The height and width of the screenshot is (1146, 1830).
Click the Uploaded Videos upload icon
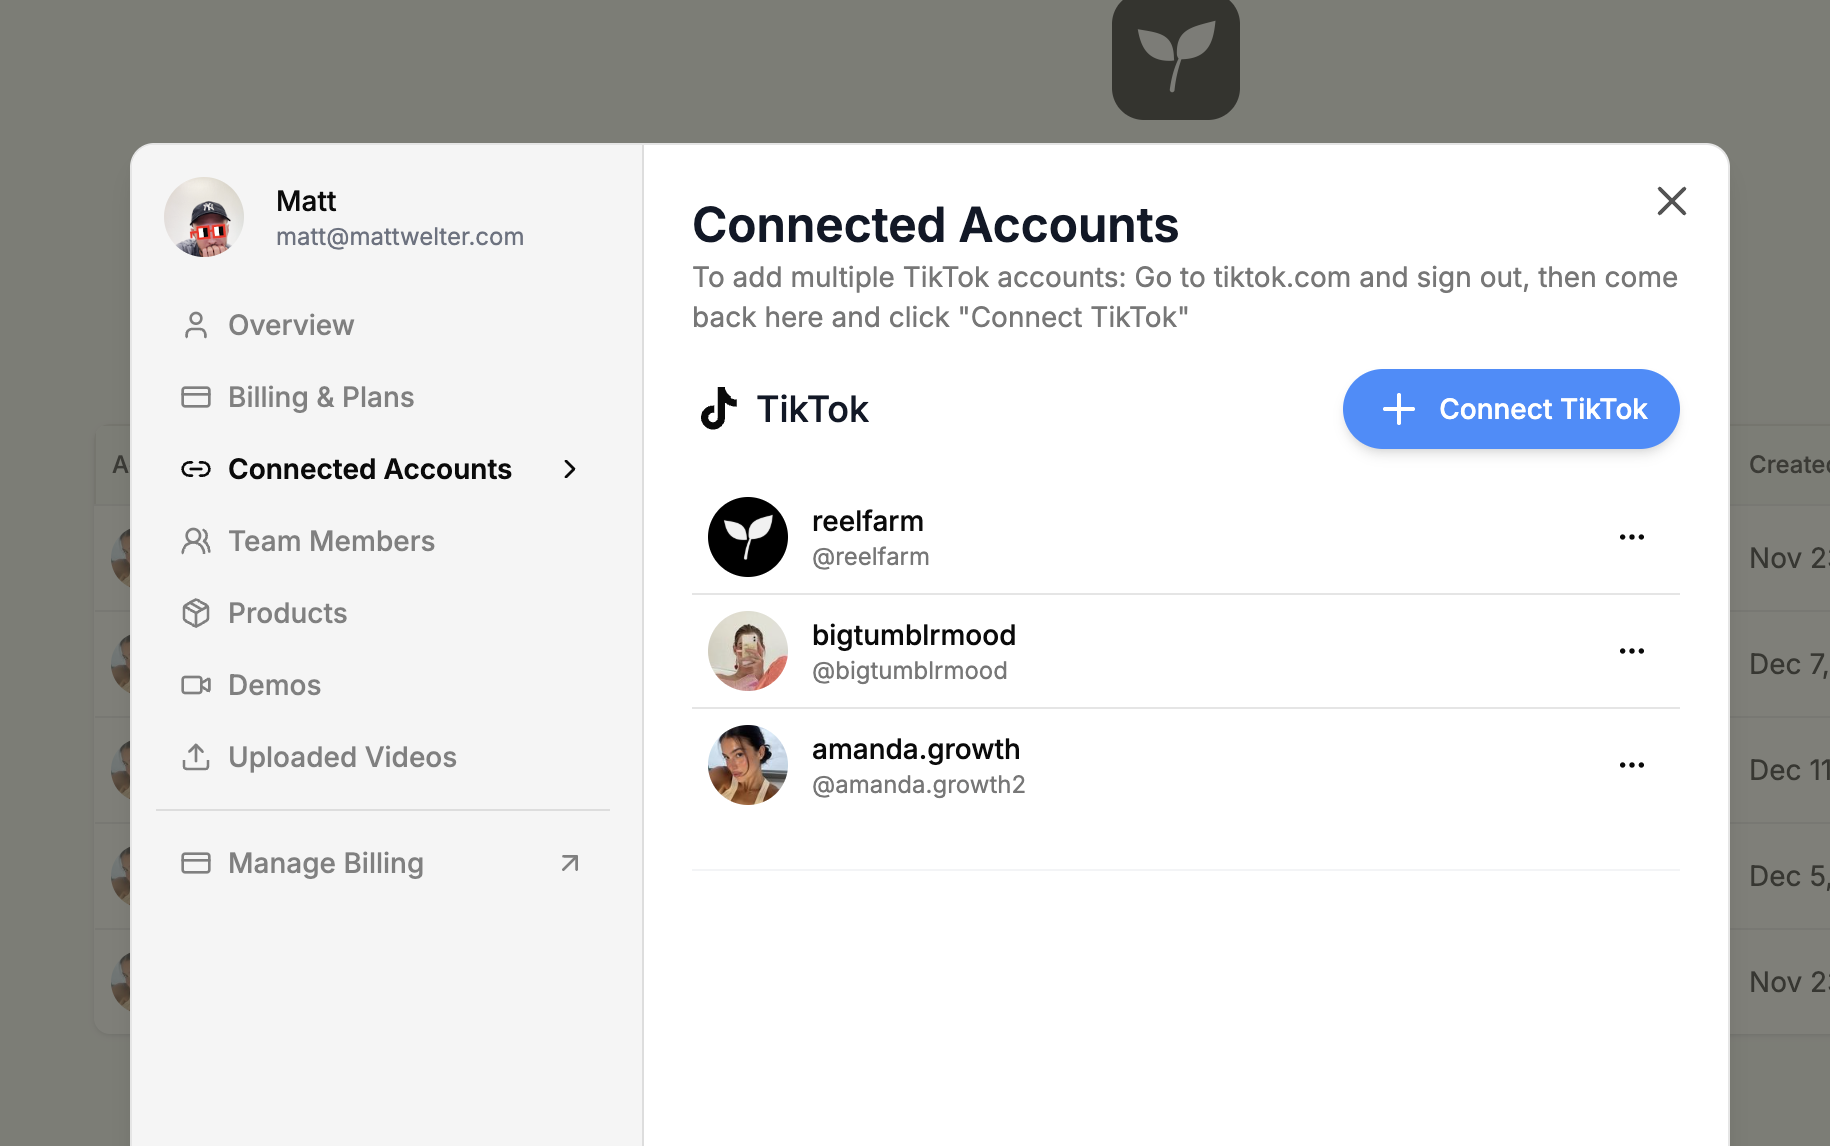tap(196, 757)
